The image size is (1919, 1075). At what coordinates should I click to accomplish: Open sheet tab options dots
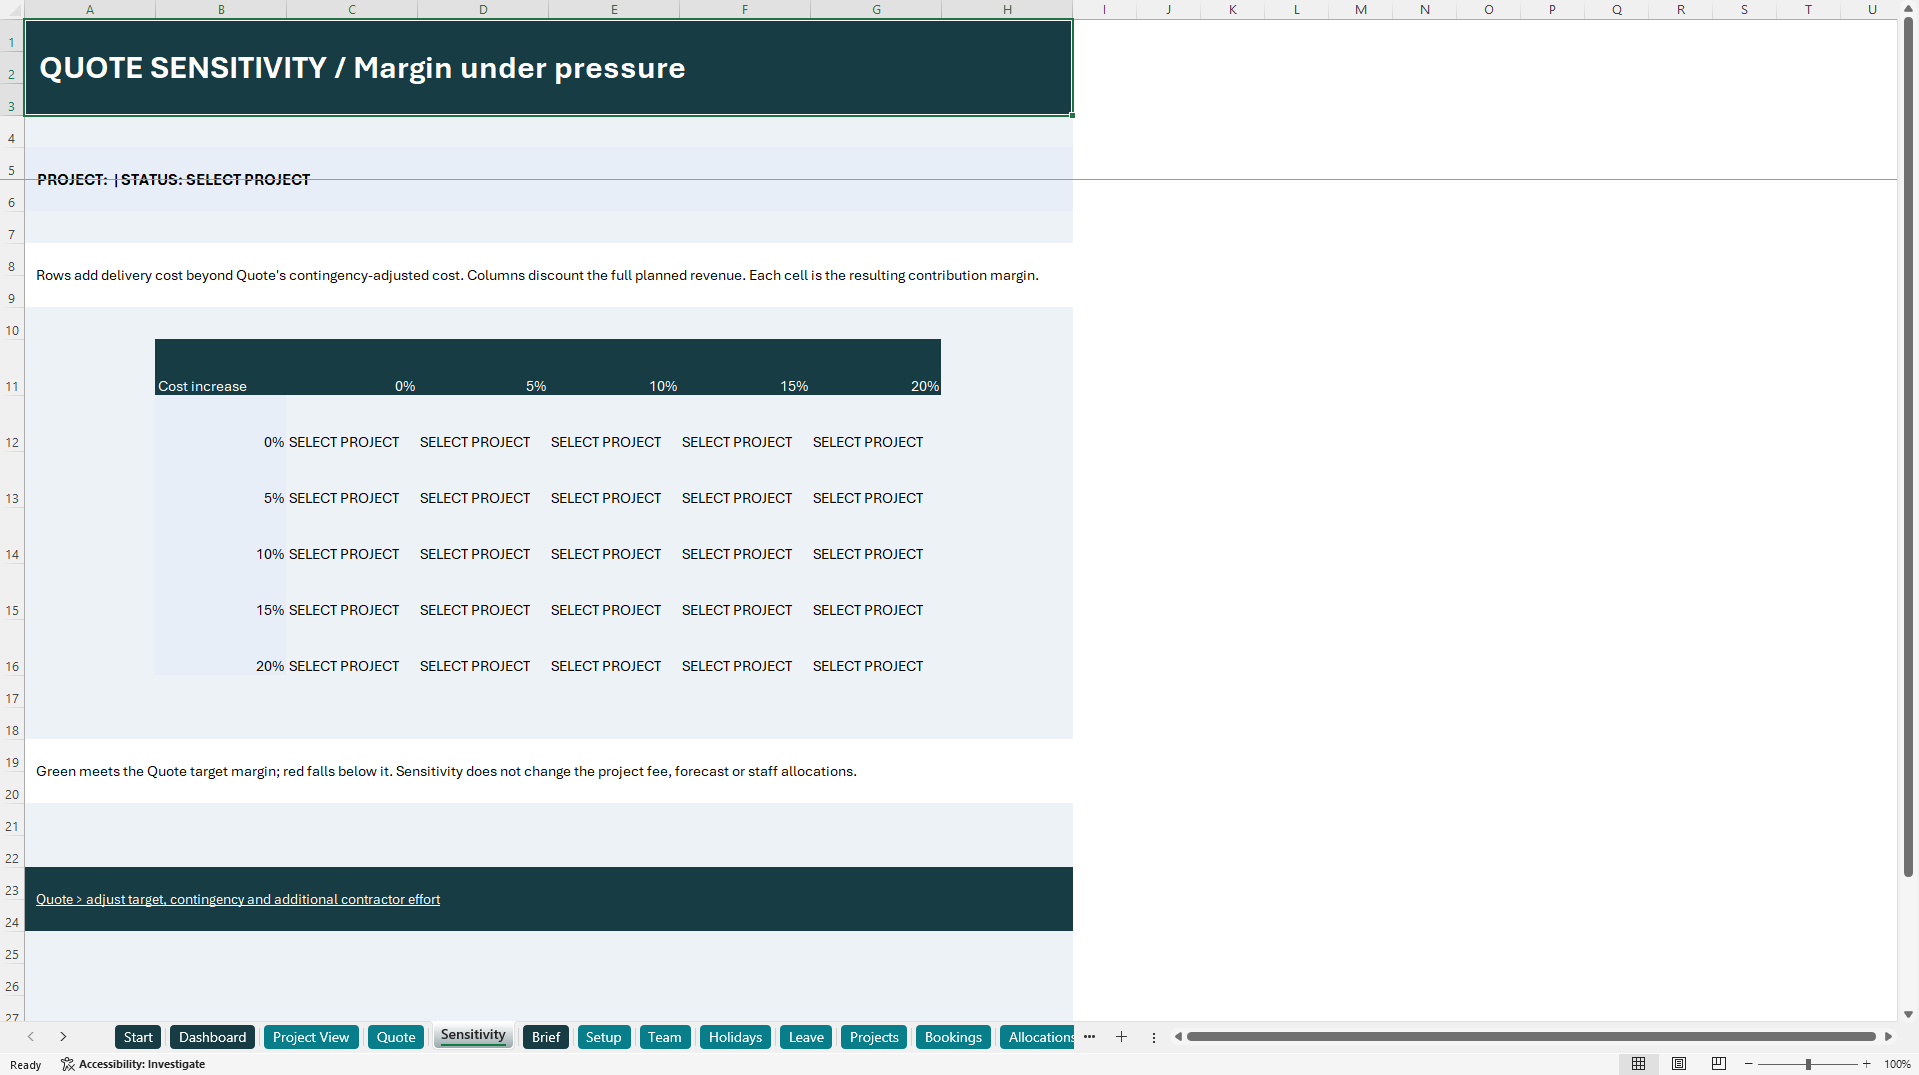click(1154, 1037)
